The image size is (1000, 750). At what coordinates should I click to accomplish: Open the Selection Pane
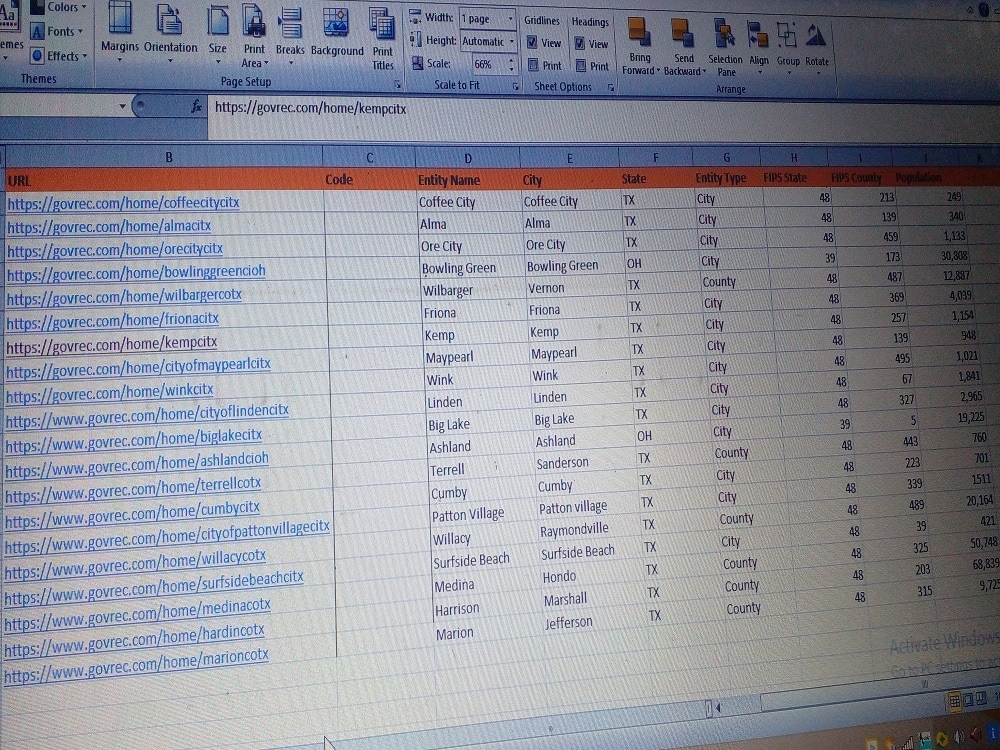(725, 48)
